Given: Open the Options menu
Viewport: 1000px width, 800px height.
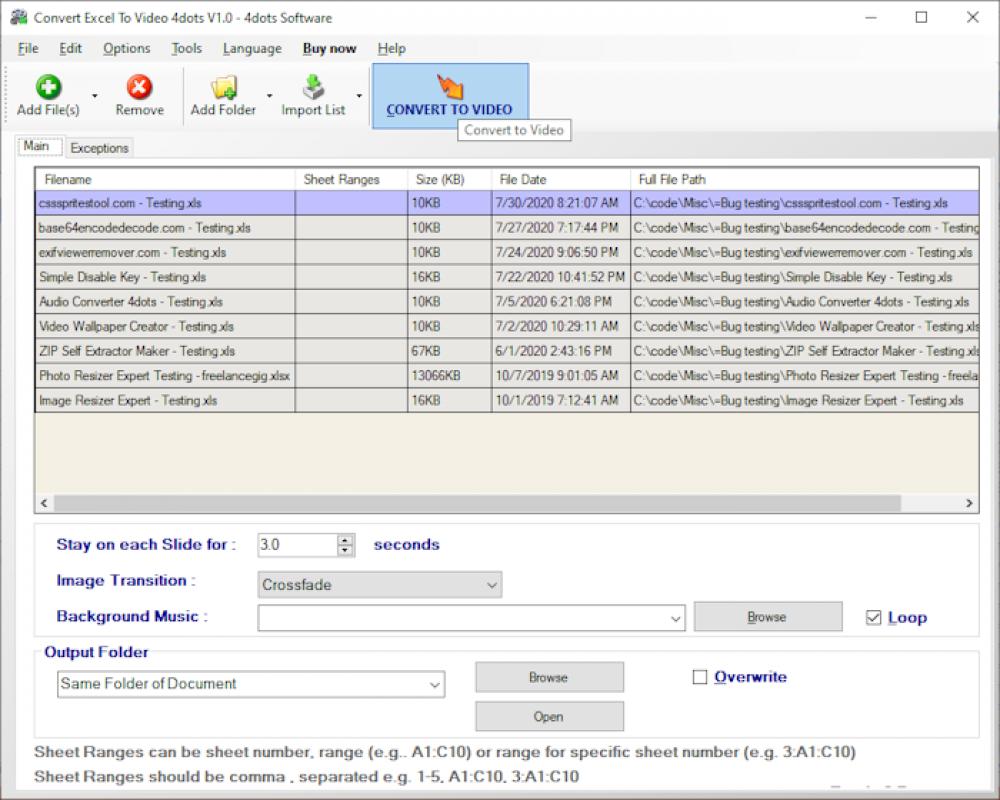Looking at the screenshot, I should pos(126,48).
